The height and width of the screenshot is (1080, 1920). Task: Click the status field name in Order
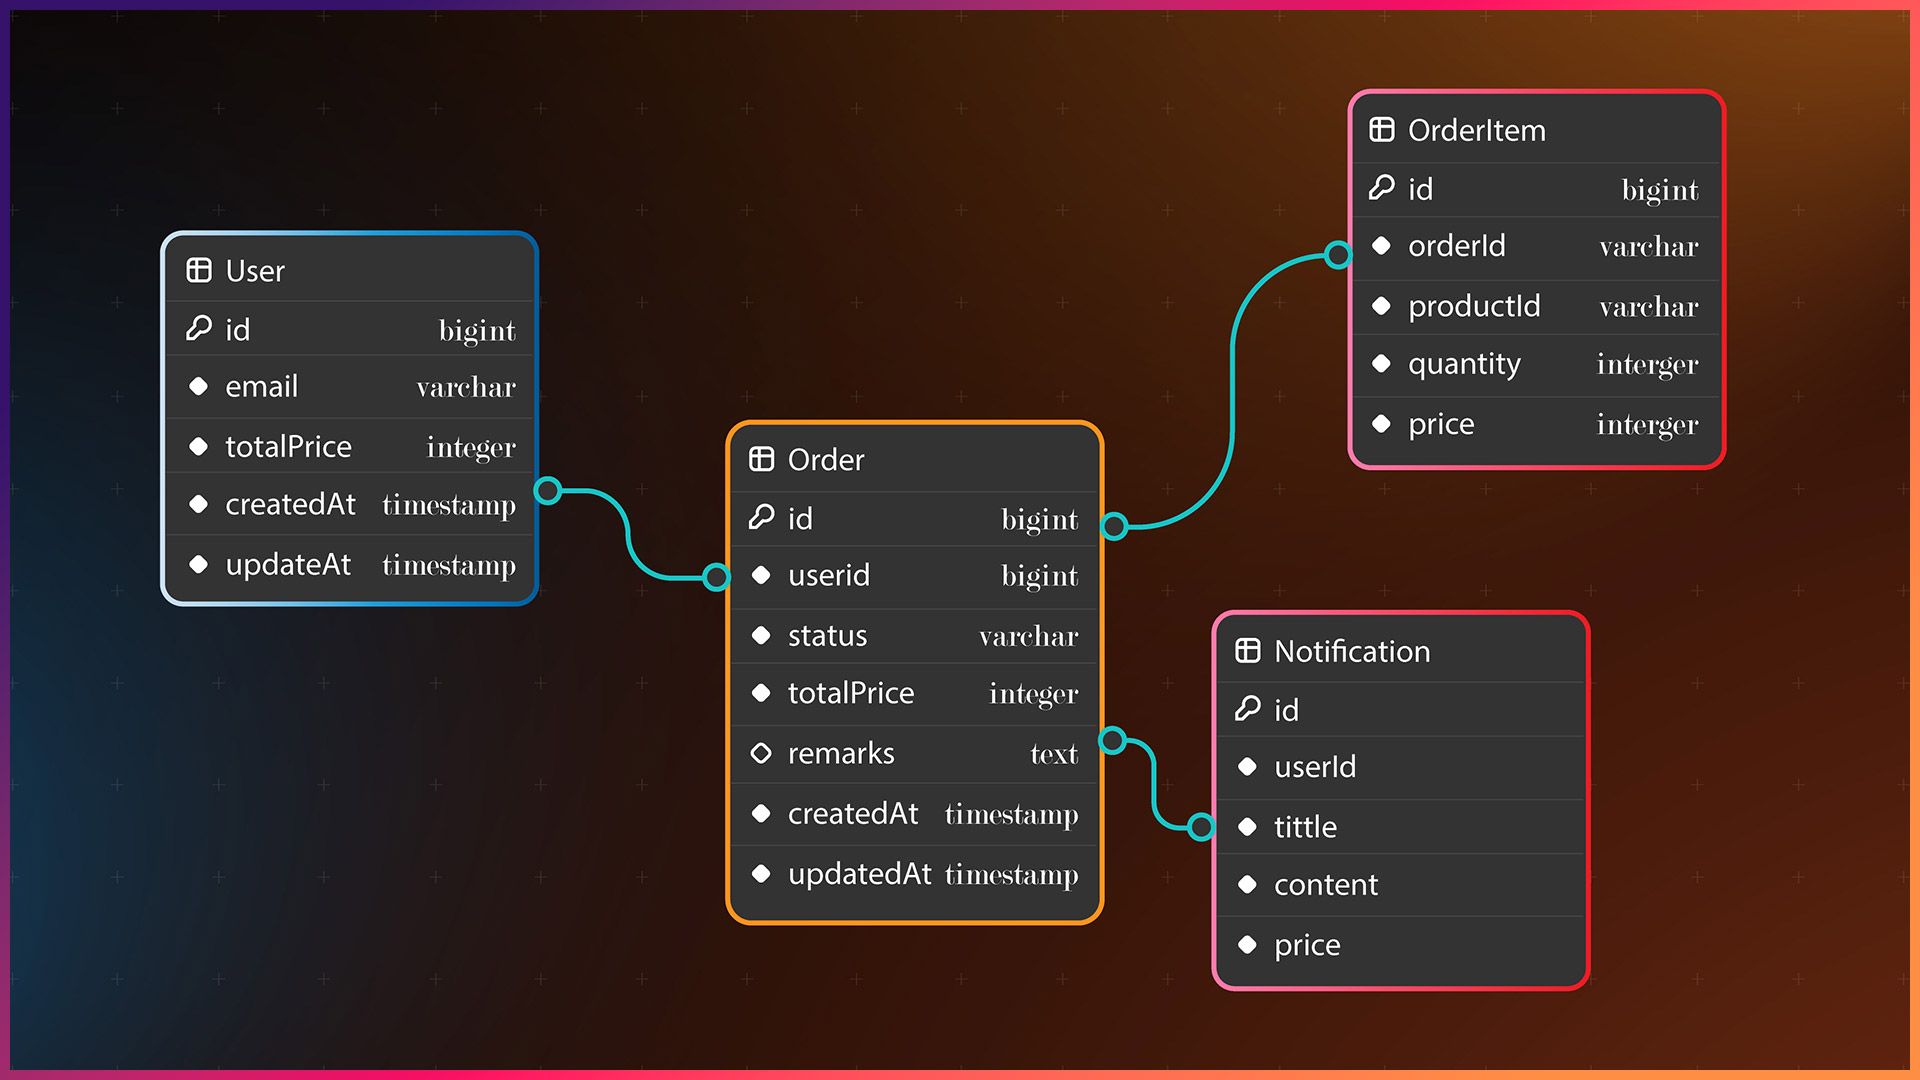828,636
